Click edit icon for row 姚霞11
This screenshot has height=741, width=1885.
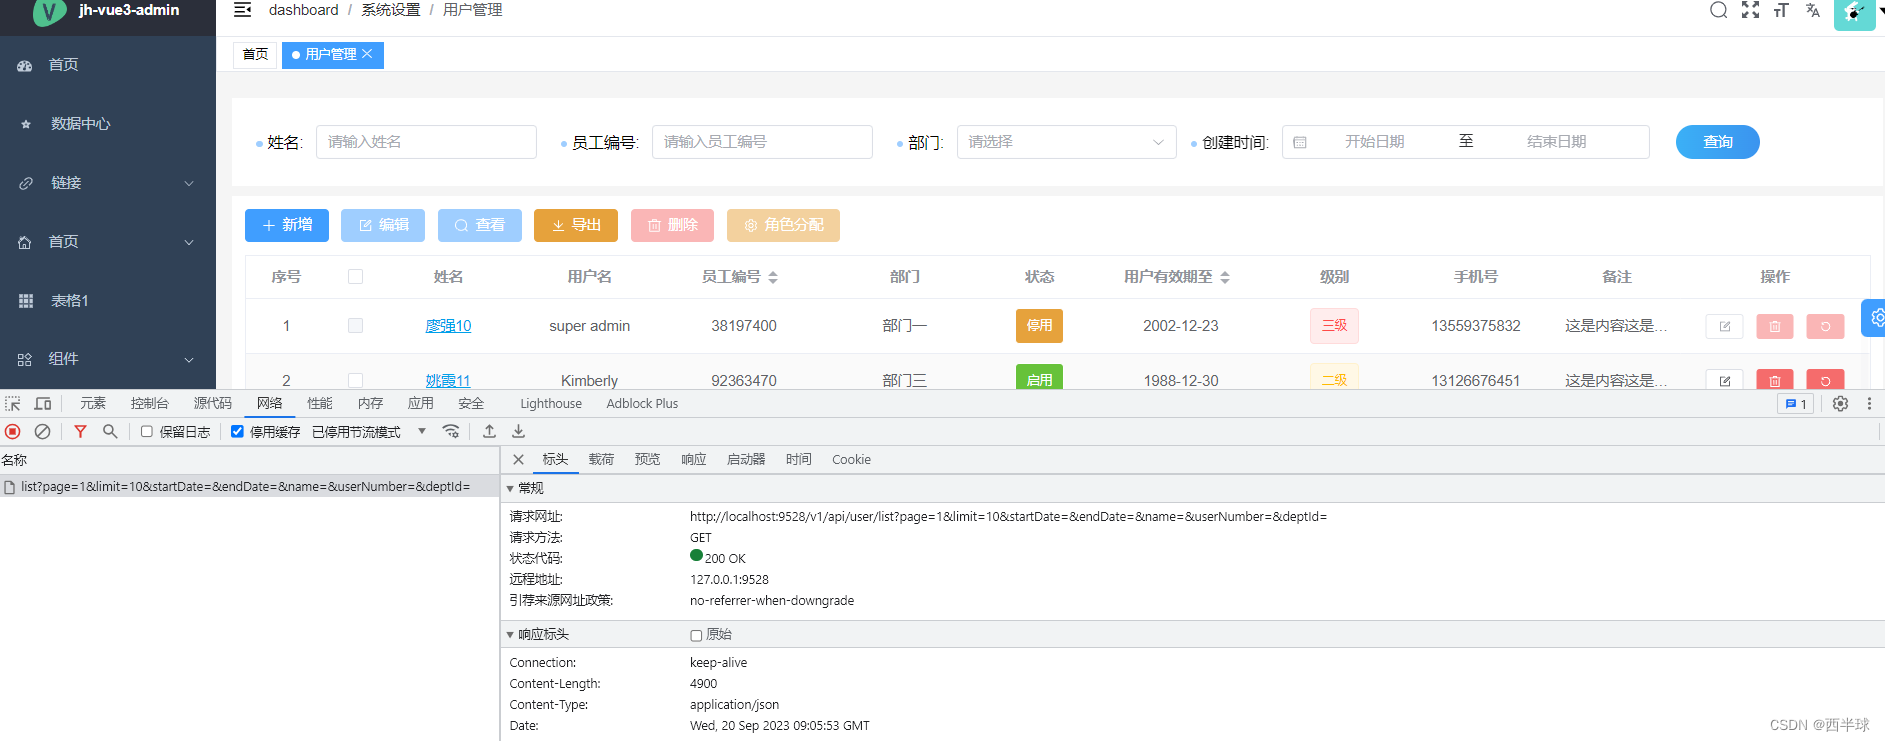click(1724, 380)
